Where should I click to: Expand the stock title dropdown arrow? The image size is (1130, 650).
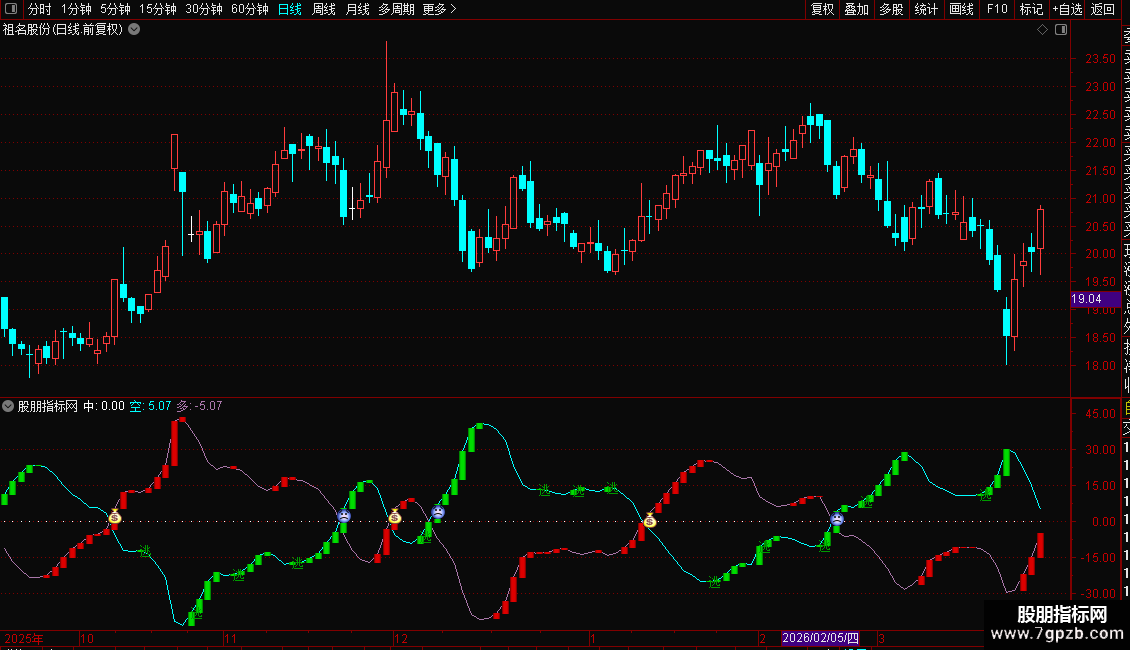134,30
